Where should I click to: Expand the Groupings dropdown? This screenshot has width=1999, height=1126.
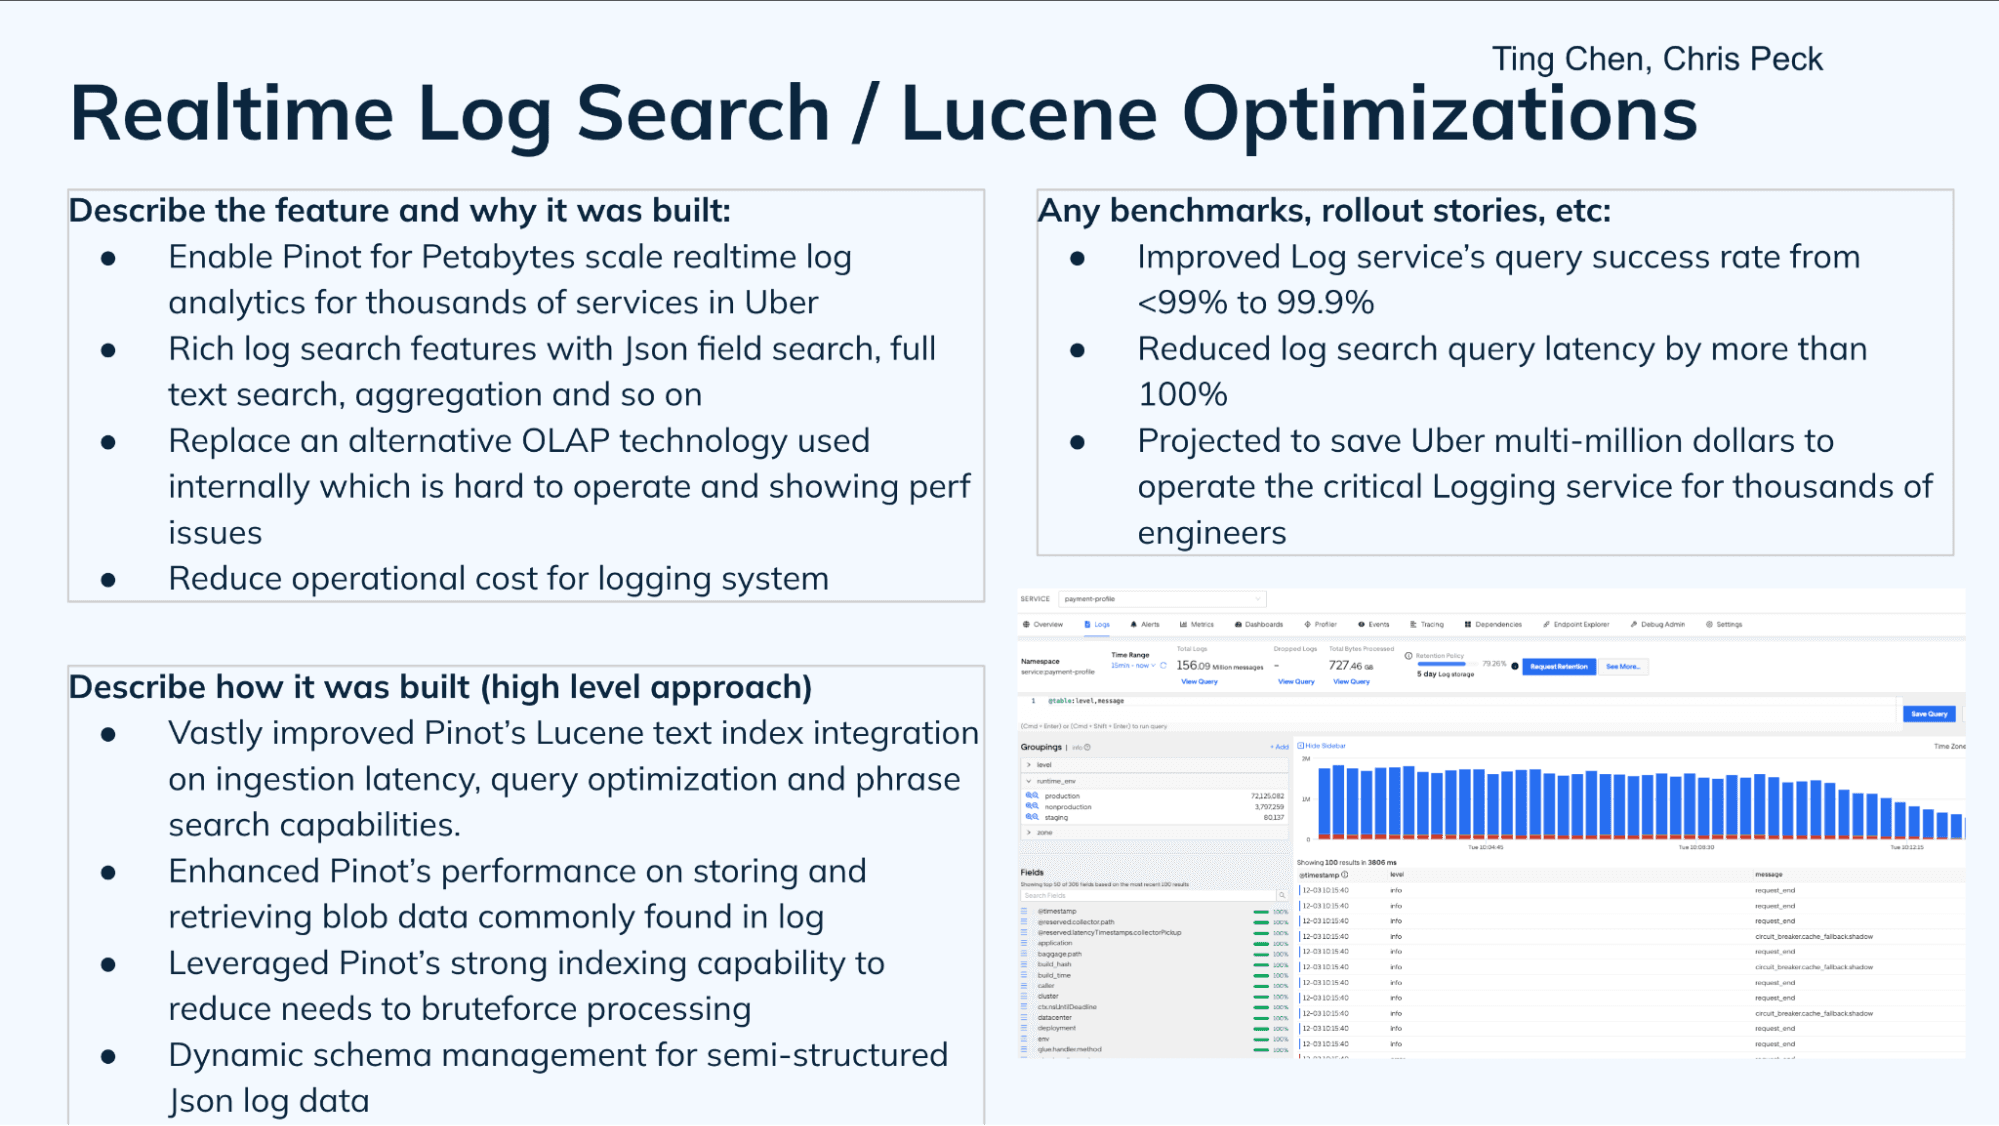(x=1027, y=763)
